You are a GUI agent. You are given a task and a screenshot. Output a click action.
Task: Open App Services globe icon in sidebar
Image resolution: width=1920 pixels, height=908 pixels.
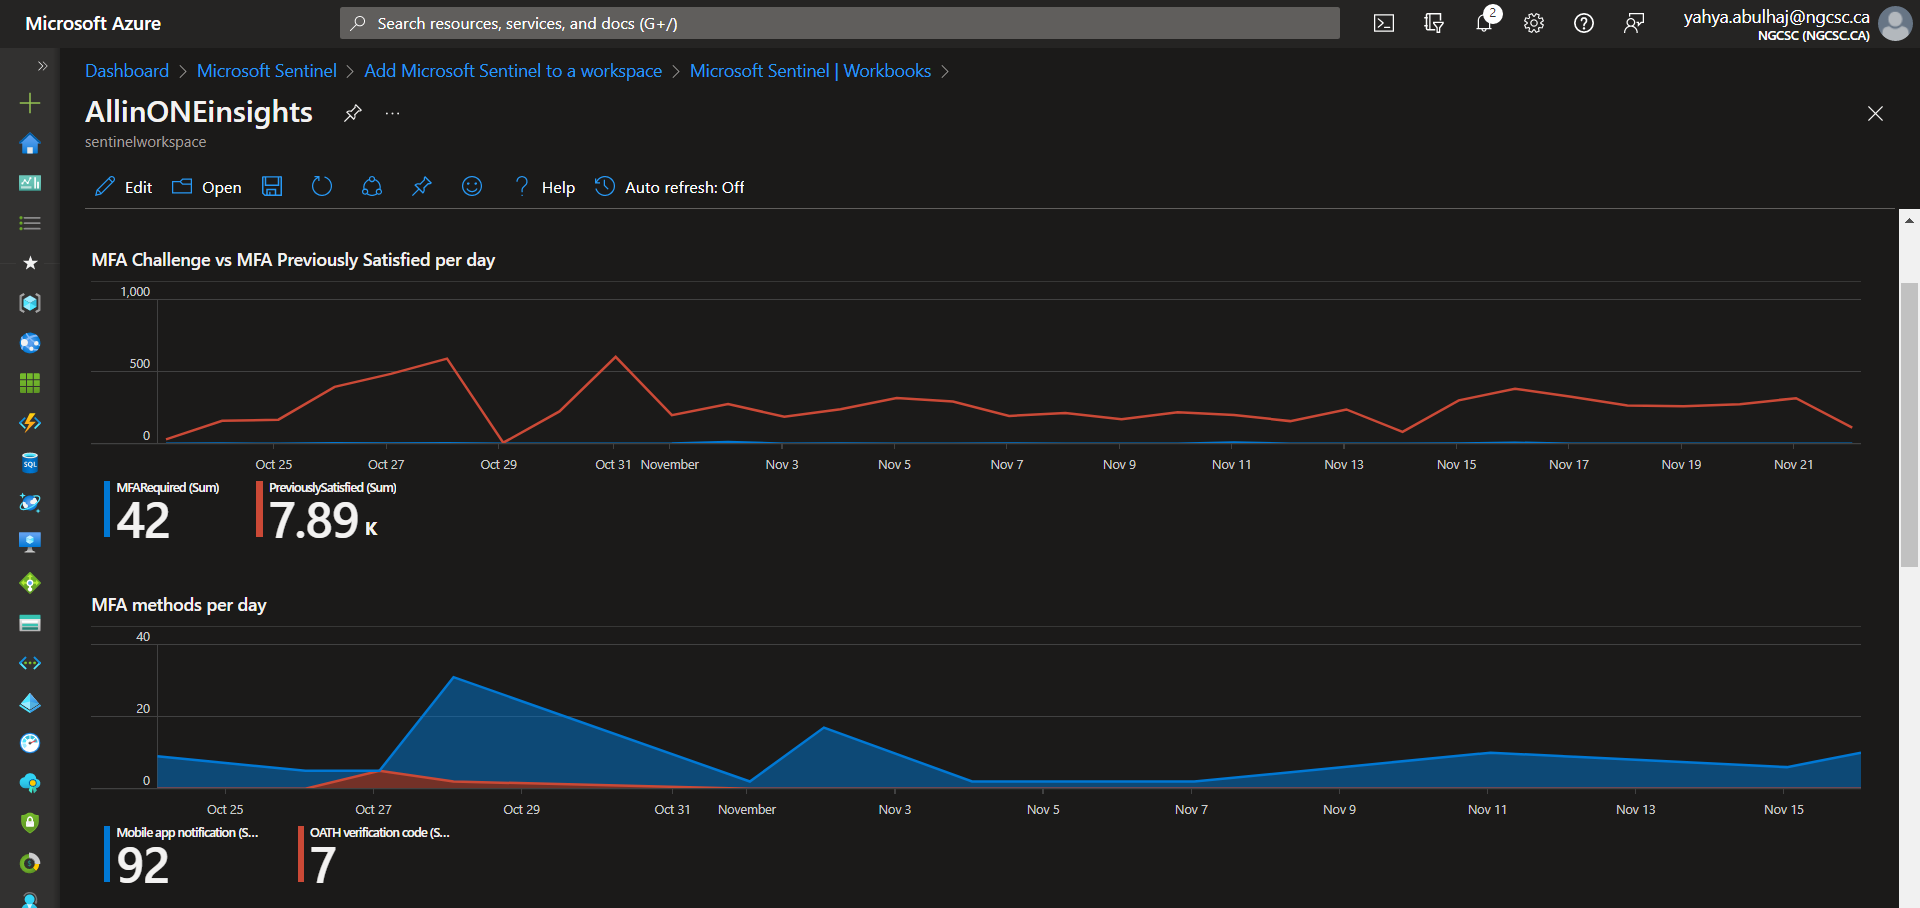pos(30,343)
